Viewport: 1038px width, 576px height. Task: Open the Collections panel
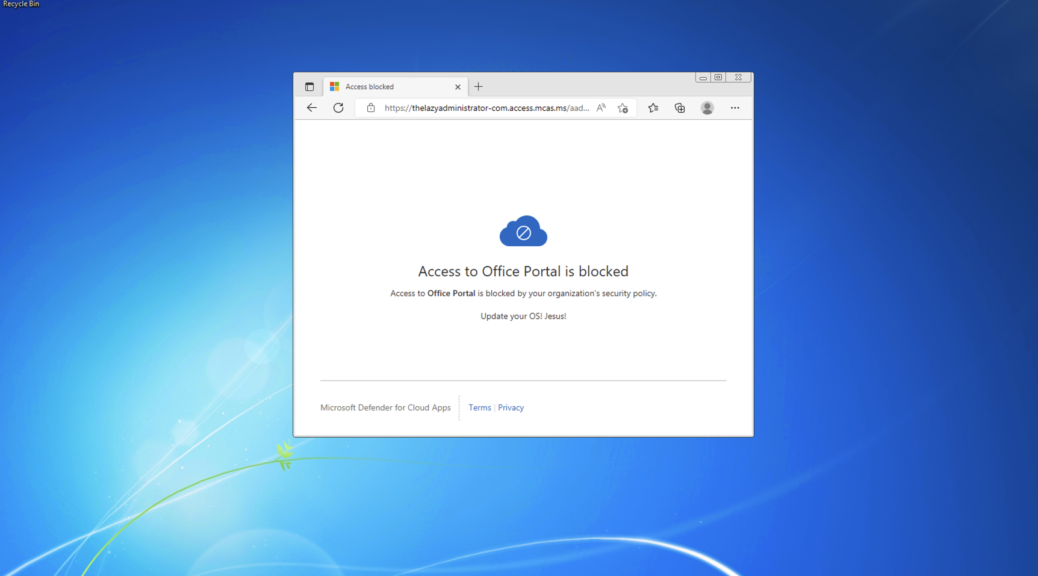point(680,108)
